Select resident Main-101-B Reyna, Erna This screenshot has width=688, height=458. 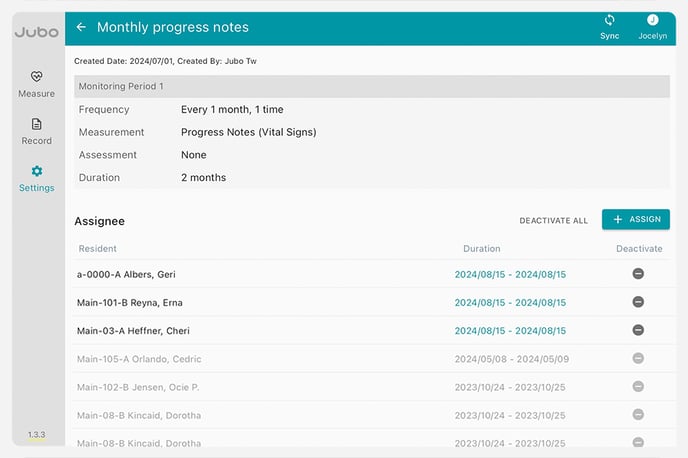click(x=130, y=303)
